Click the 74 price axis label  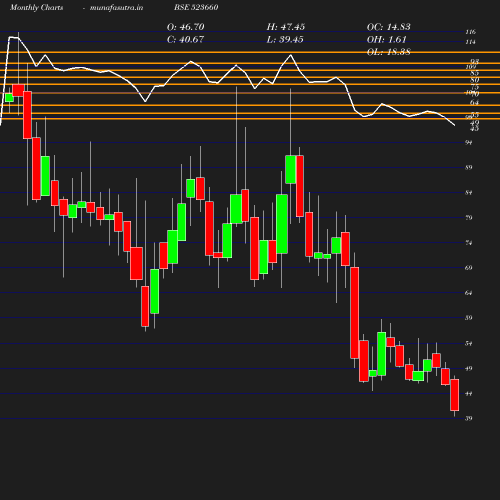[469, 243]
